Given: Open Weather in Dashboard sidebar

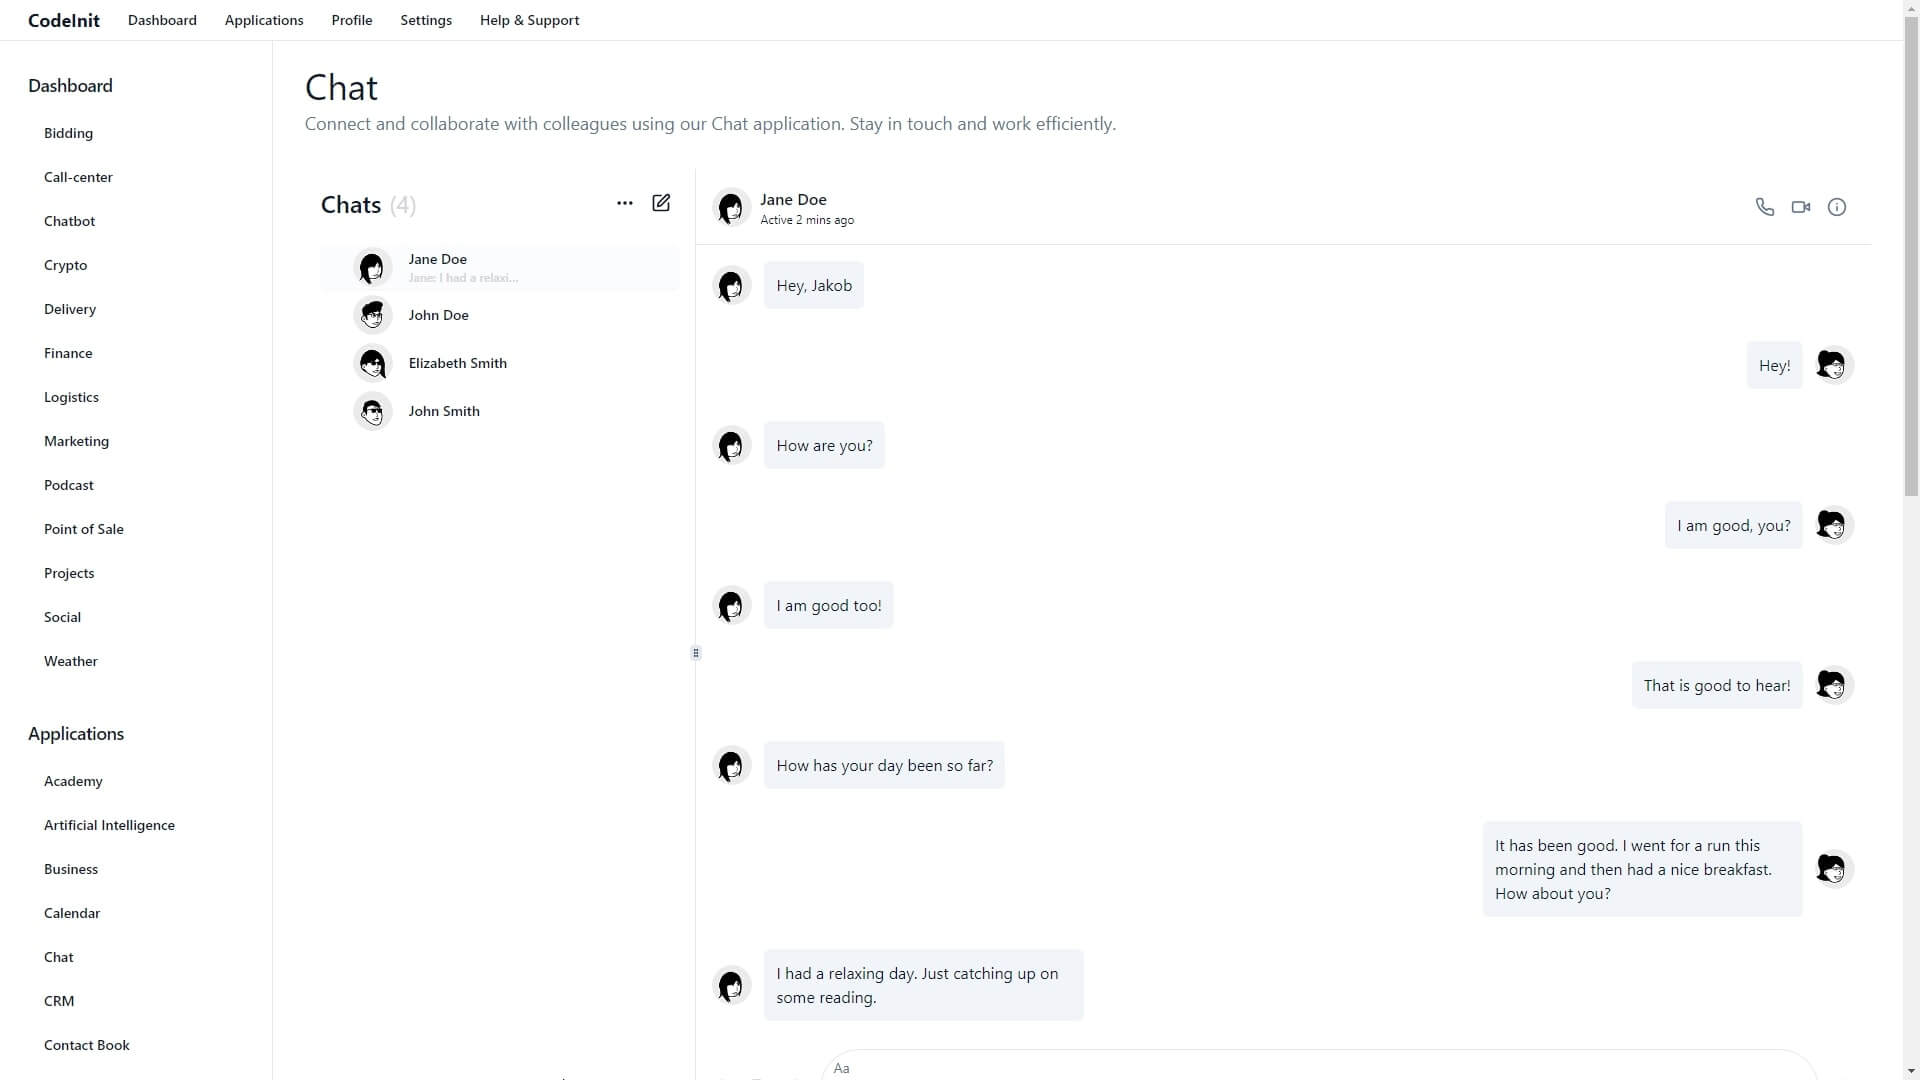Looking at the screenshot, I should pos(70,661).
